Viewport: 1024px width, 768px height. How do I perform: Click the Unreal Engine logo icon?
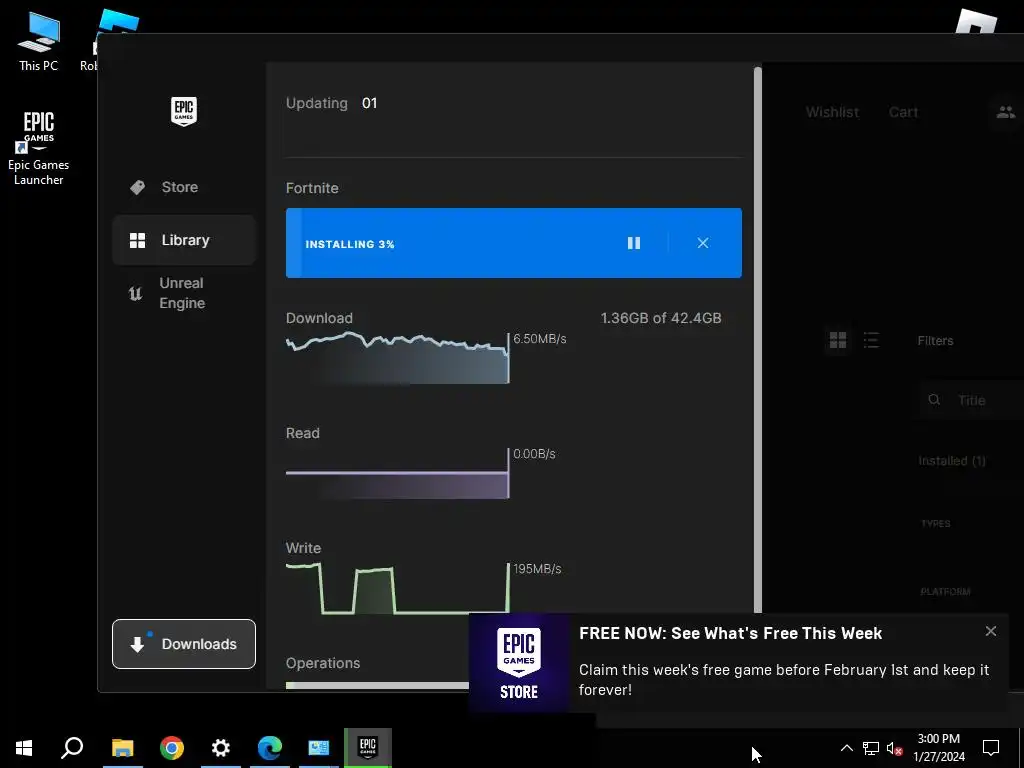click(x=135, y=293)
